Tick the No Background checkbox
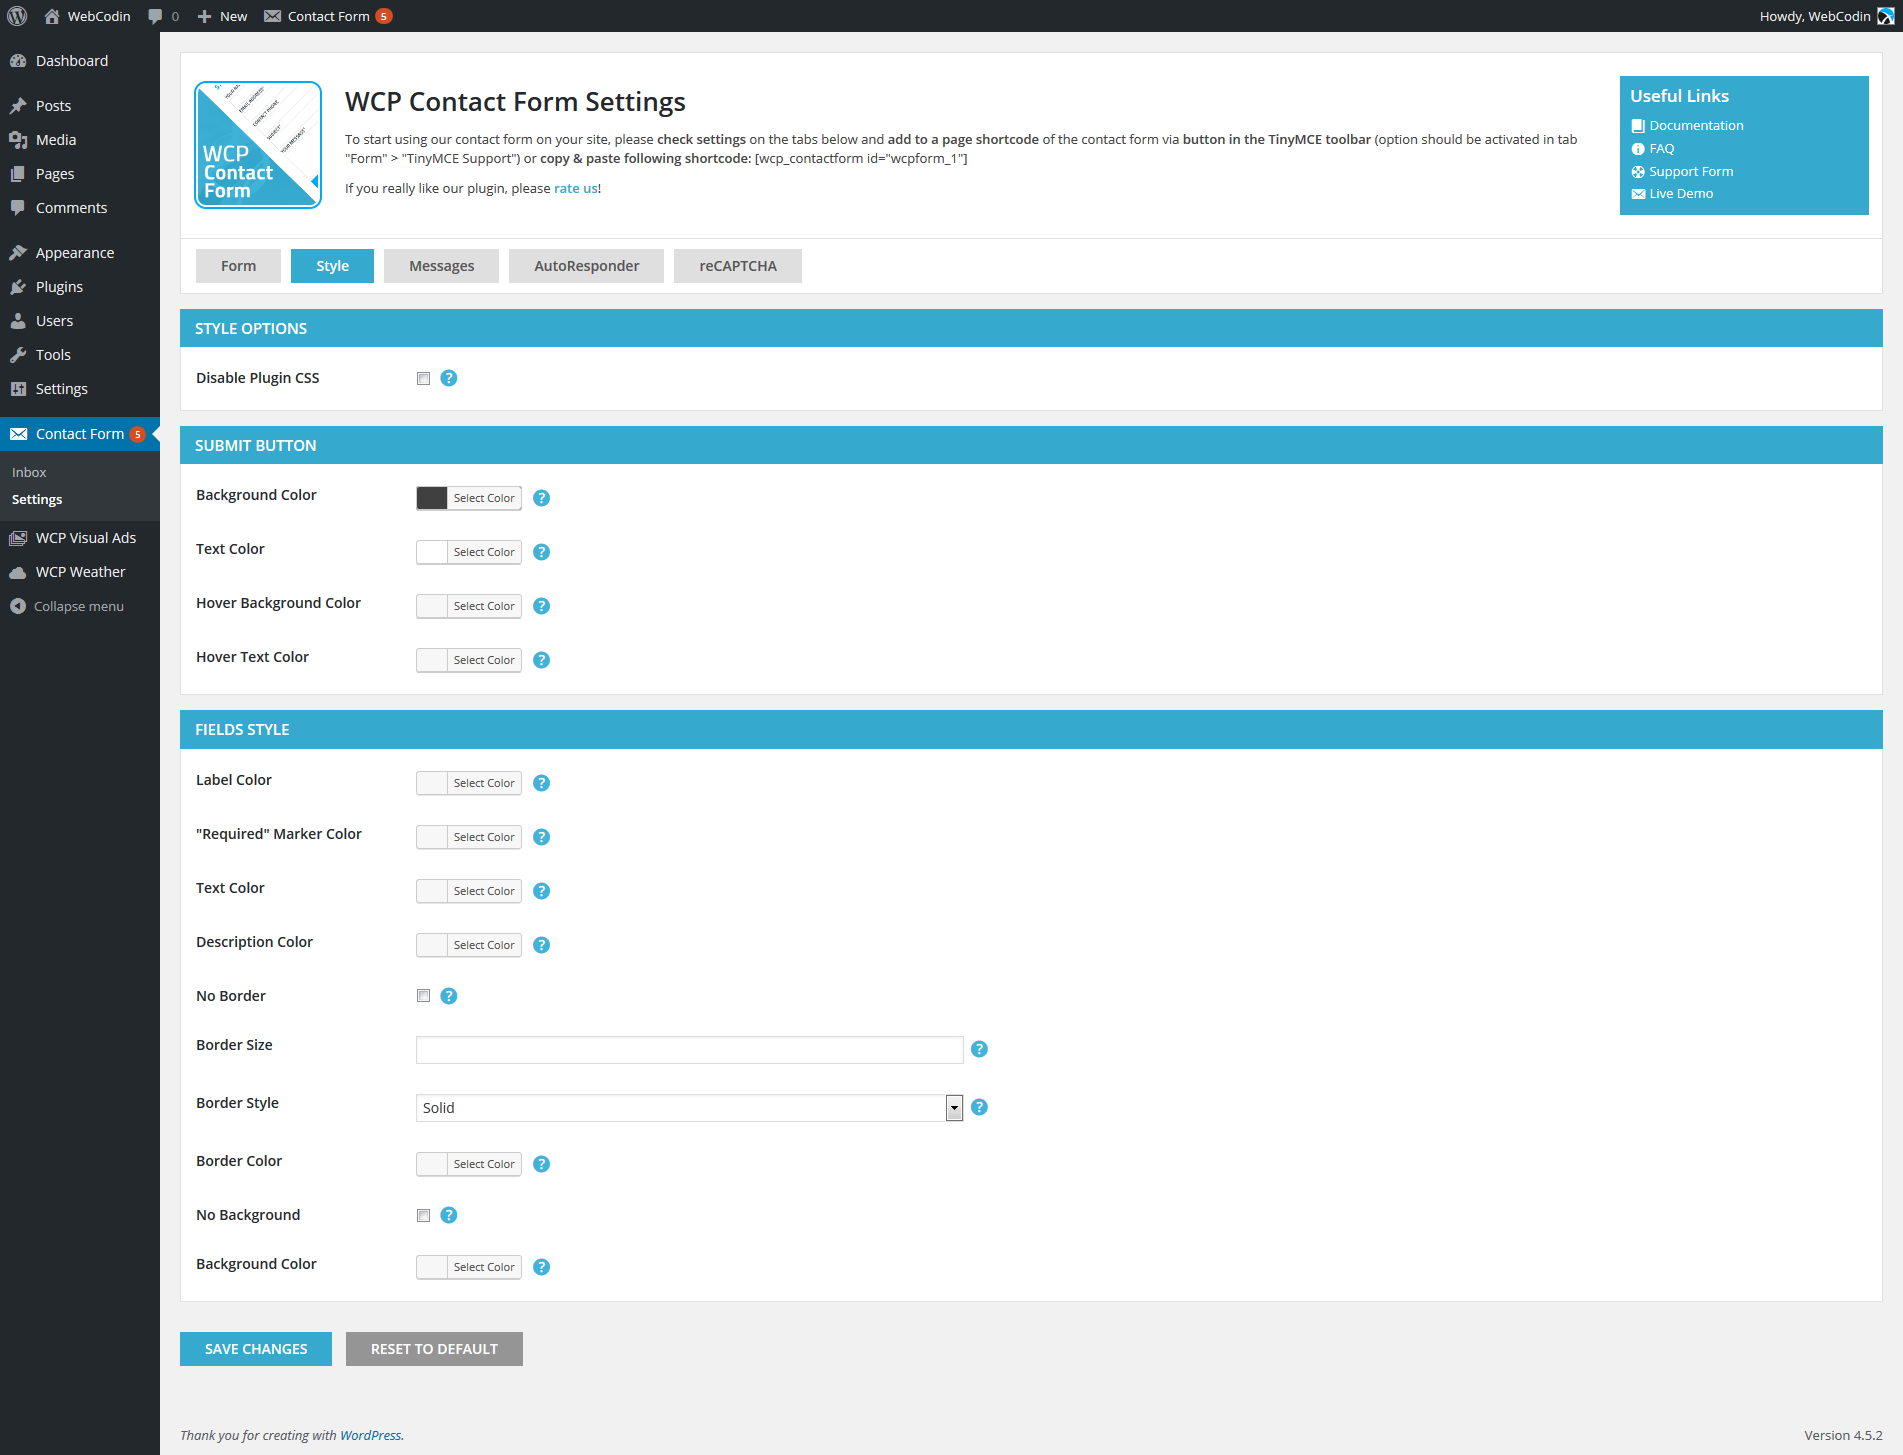This screenshot has width=1903, height=1455. click(x=423, y=1215)
